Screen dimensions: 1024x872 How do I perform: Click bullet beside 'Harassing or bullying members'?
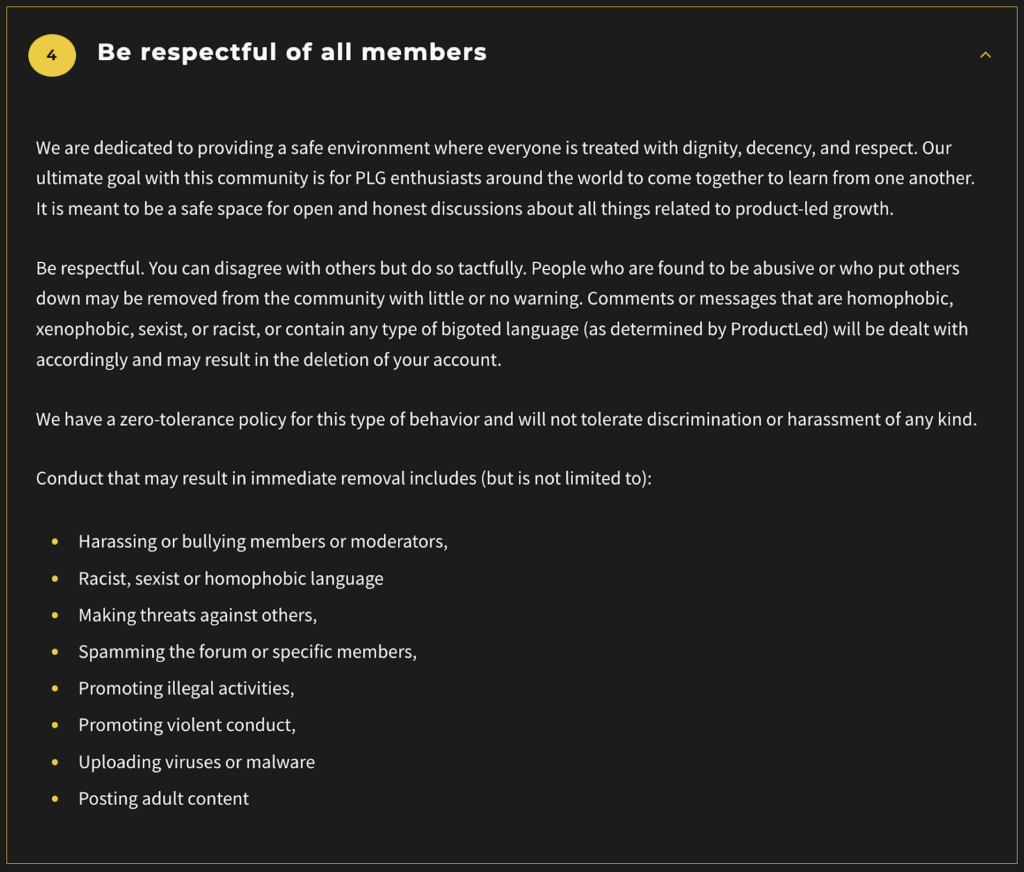pyautogui.click(x=55, y=541)
